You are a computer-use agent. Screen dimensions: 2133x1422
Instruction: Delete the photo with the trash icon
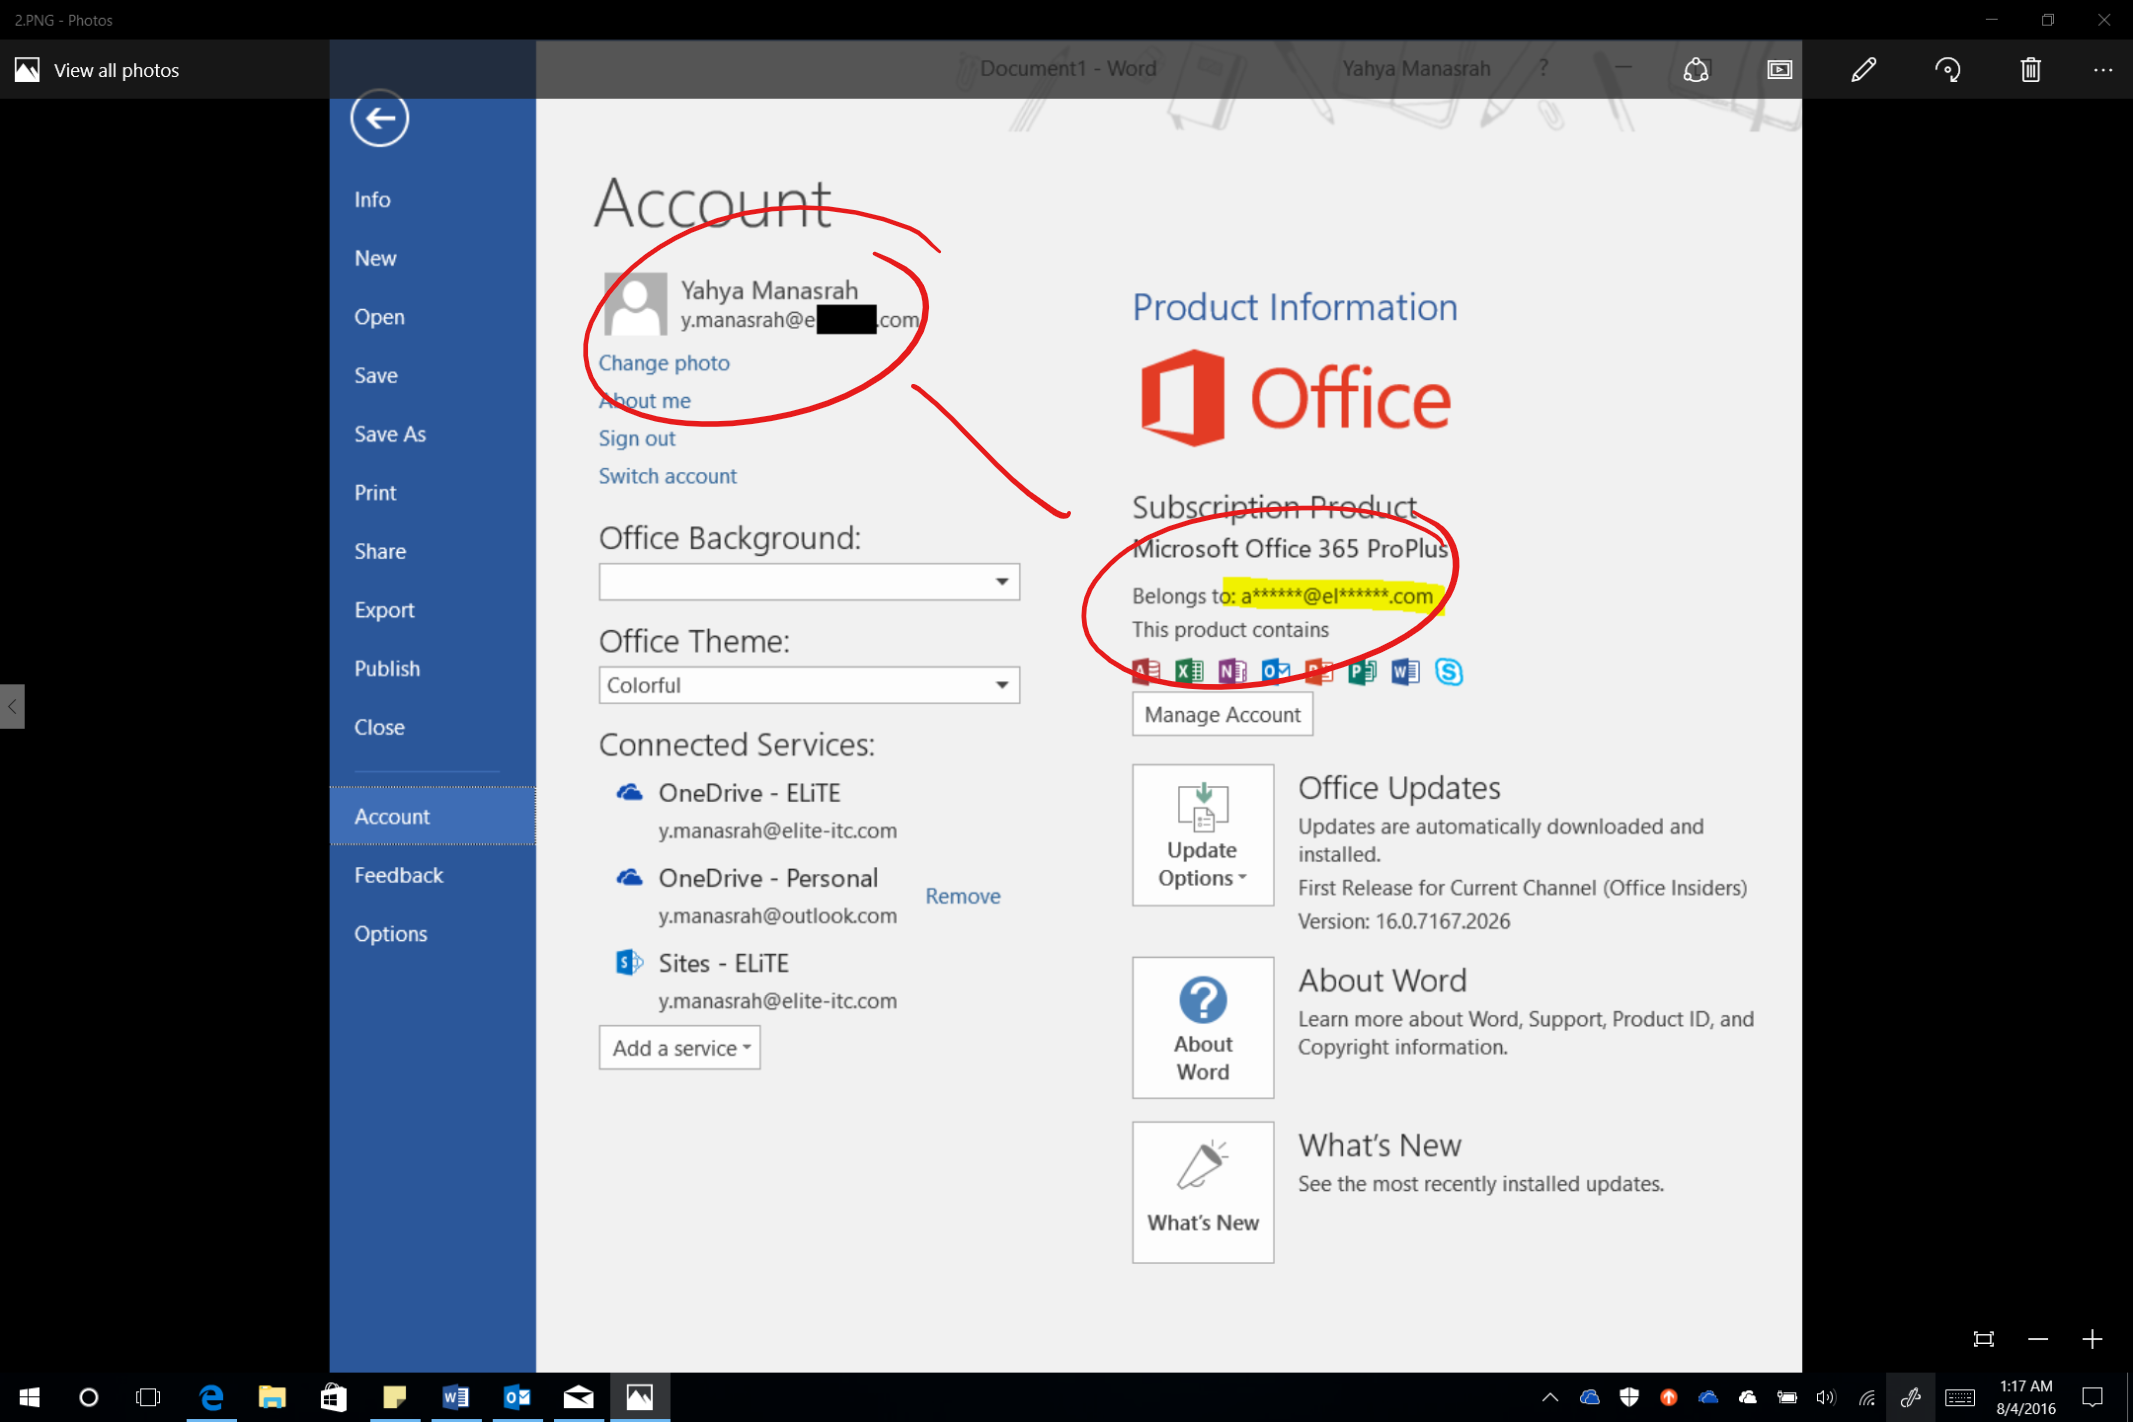[x=2030, y=70]
